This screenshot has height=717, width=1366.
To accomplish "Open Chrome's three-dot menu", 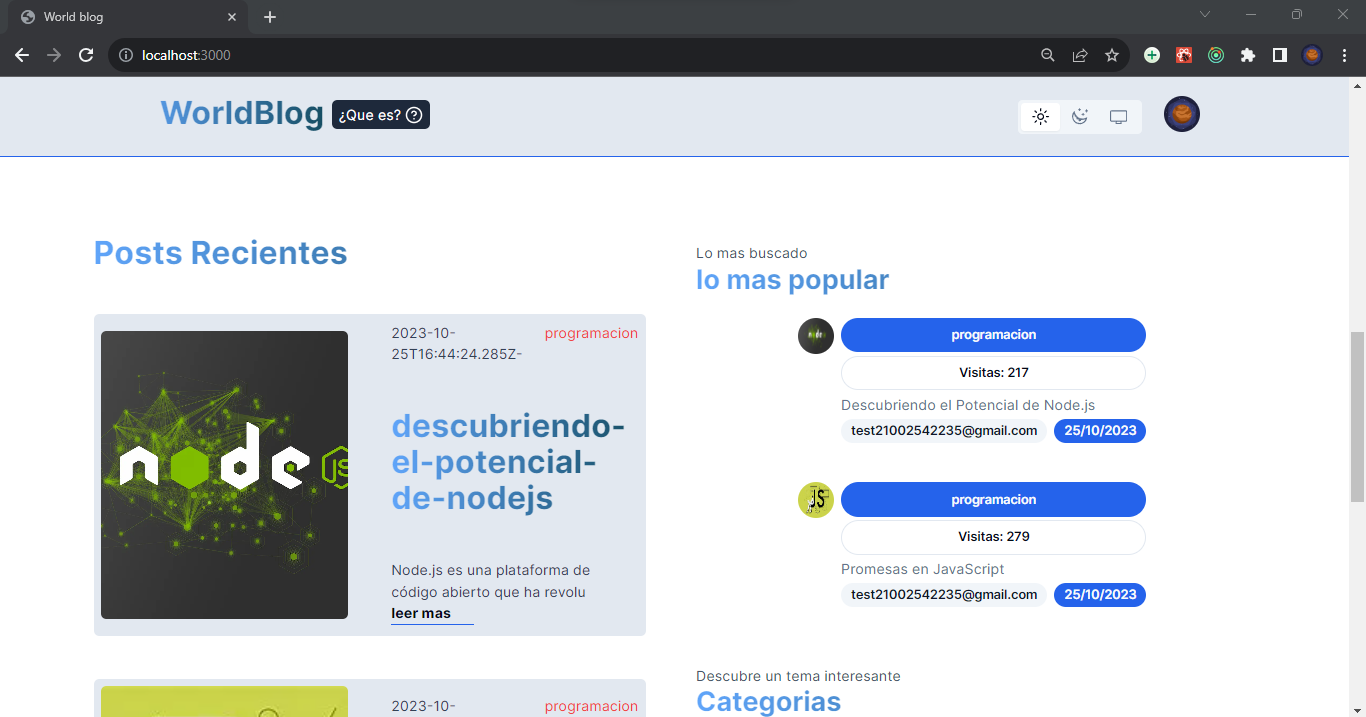I will 1344,55.
